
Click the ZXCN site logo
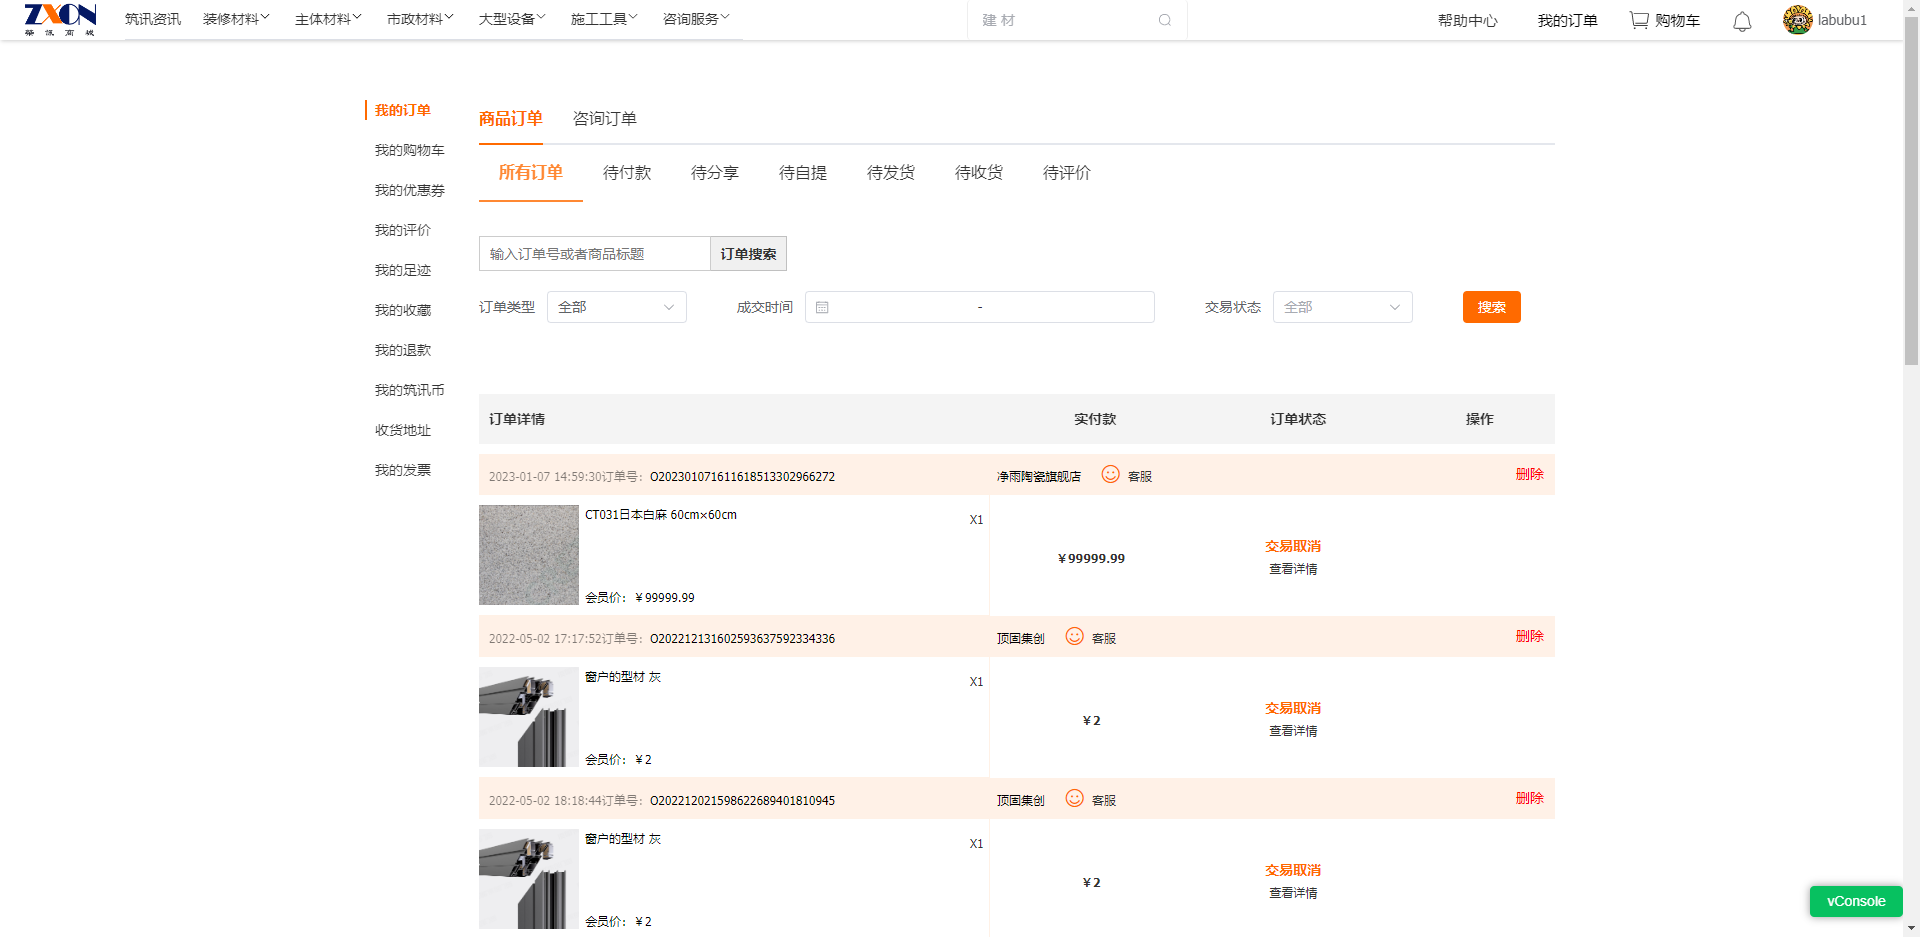[60, 19]
